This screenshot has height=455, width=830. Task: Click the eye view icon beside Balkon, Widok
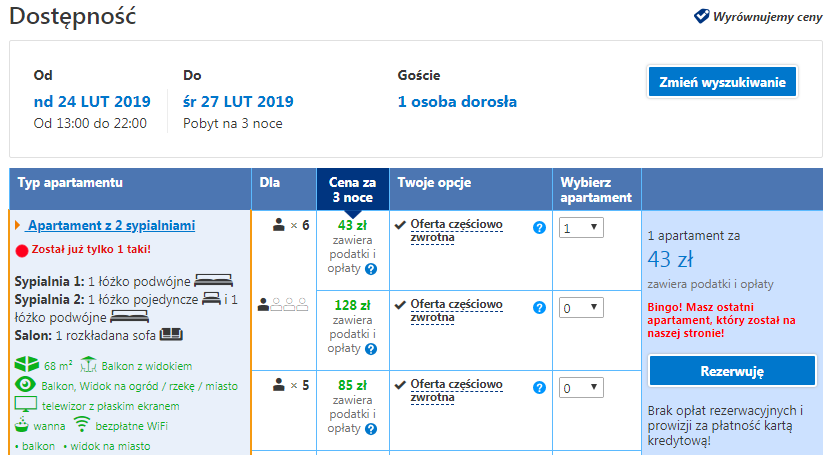[25, 385]
